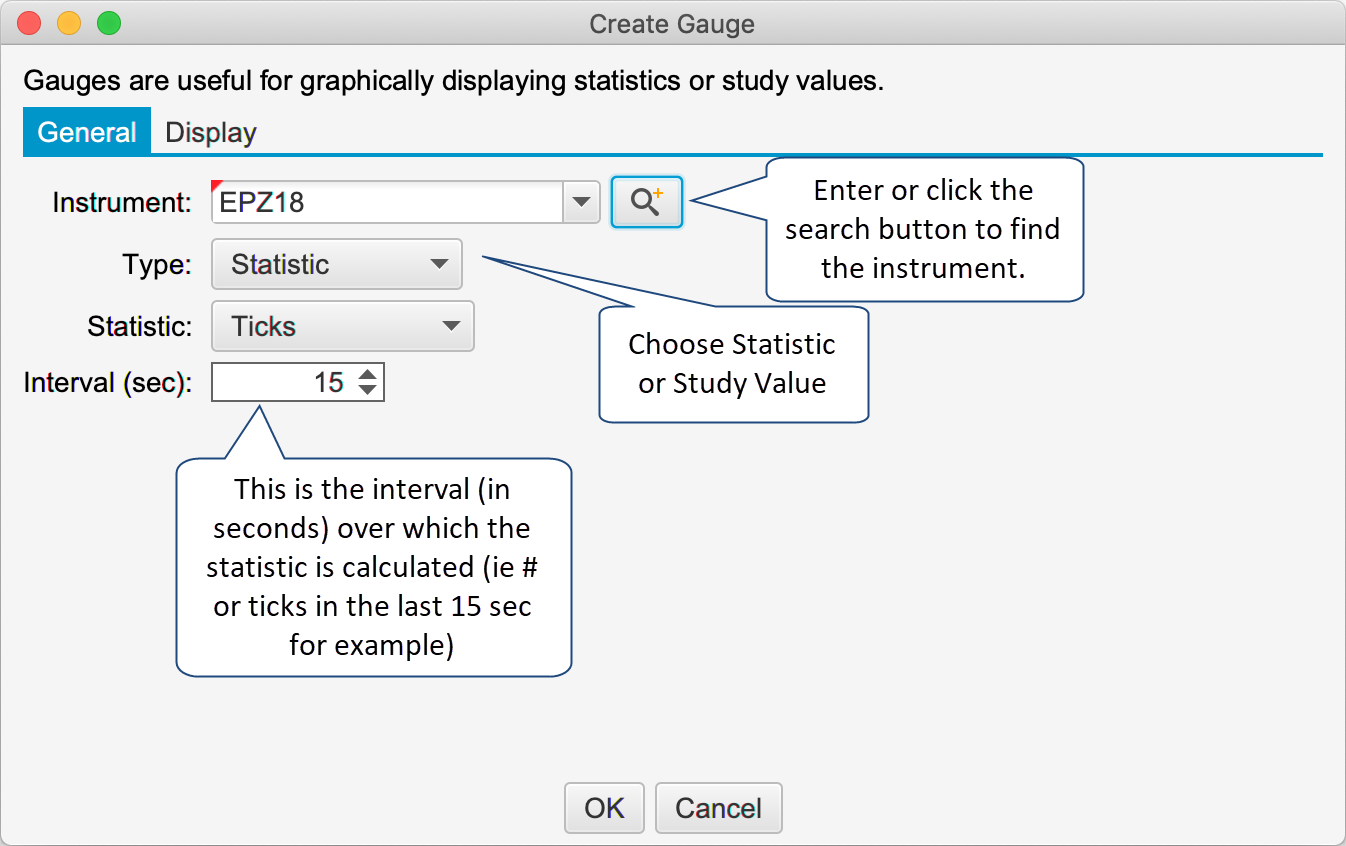Increase Interval with the up arrow
The height and width of the screenshot is (846, 1346).
click(368, 375)
